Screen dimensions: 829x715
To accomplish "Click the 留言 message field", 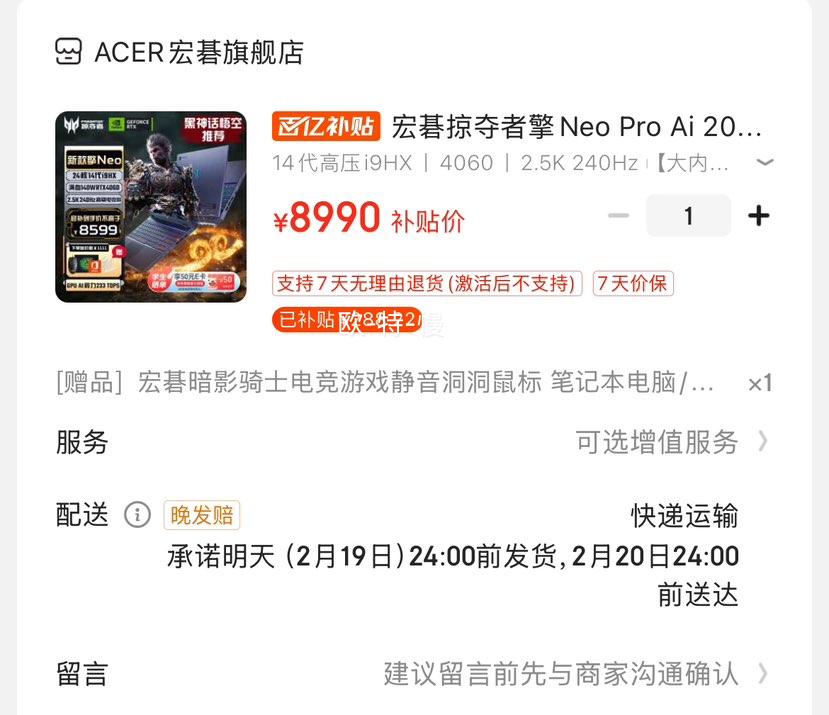I will 414,674.
